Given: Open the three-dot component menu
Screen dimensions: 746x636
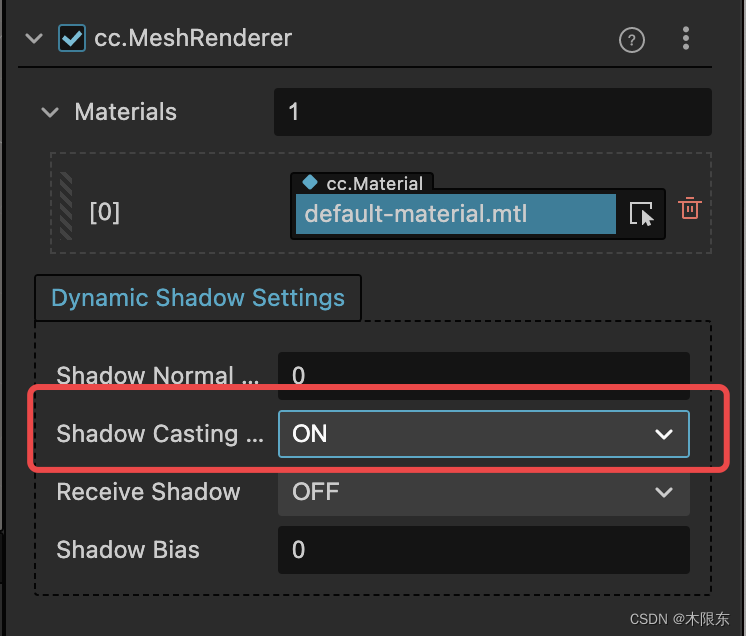Looking at the screenshot, I should pyautogui.click(x=686, y=38).
